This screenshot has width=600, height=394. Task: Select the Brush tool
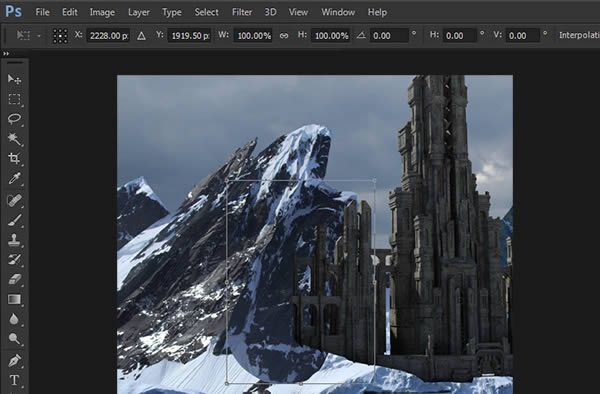click(14, 220)
